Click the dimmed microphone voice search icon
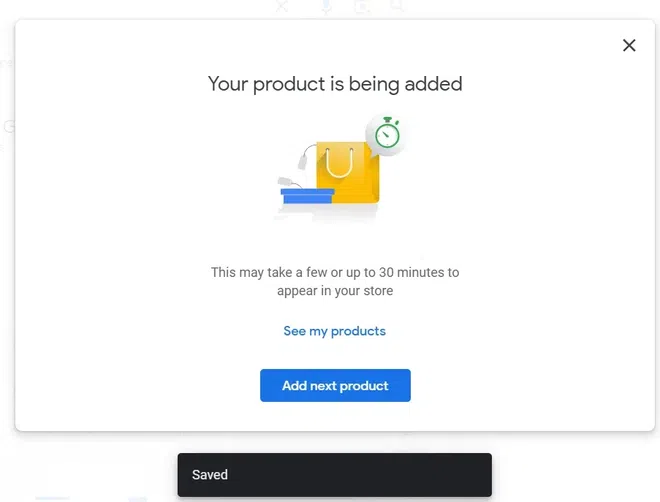The width and height of the screenshot is (660, 502). [x=326, y=7]
